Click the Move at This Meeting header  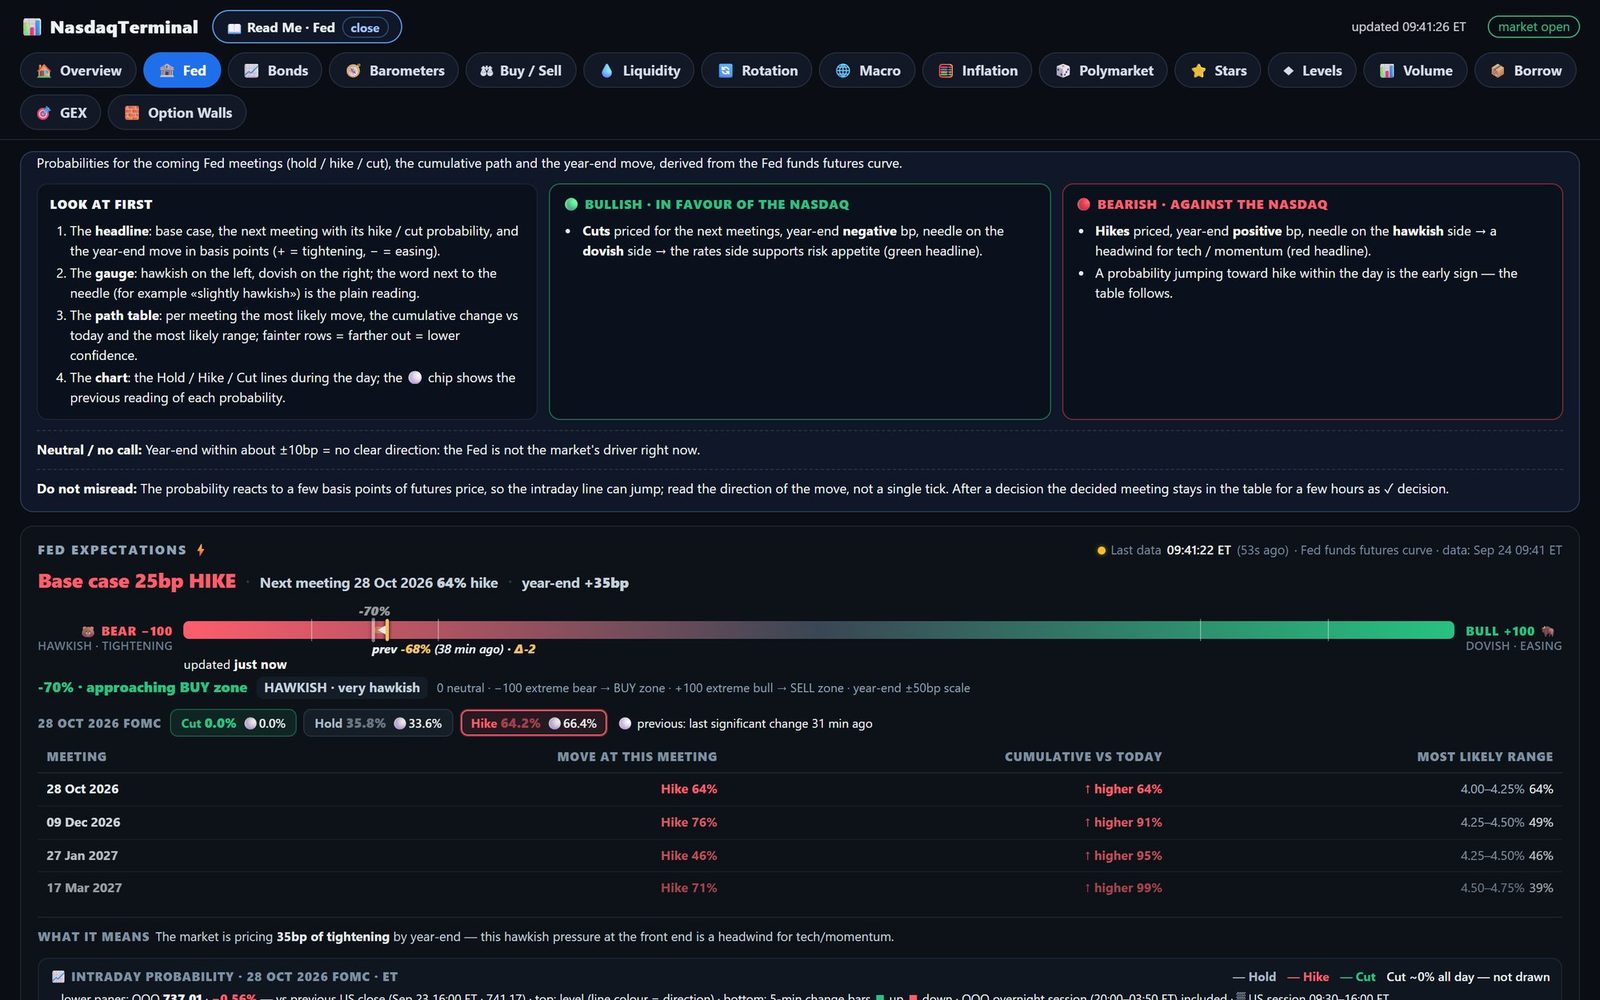[637, 757]
